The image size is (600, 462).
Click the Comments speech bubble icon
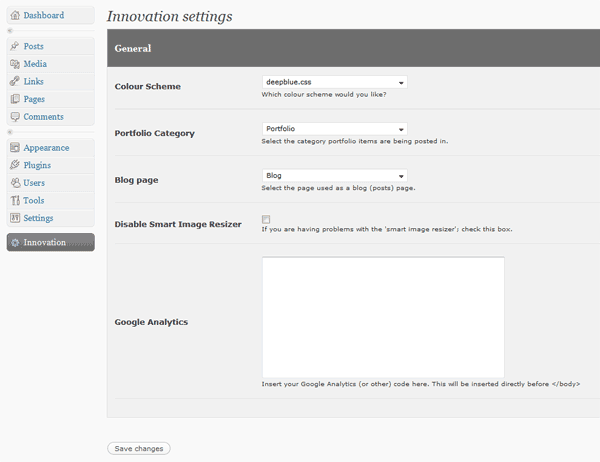coord(15,117)
